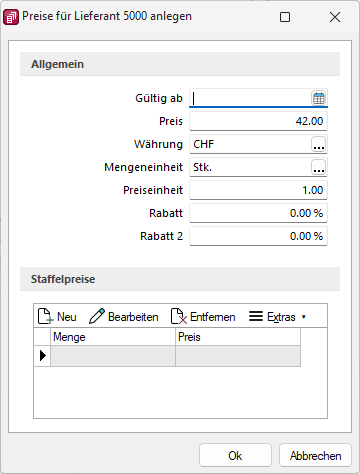Open Währung lookup with the ellipsis button
Screen dimensions: 360x474
click(319, 144)
